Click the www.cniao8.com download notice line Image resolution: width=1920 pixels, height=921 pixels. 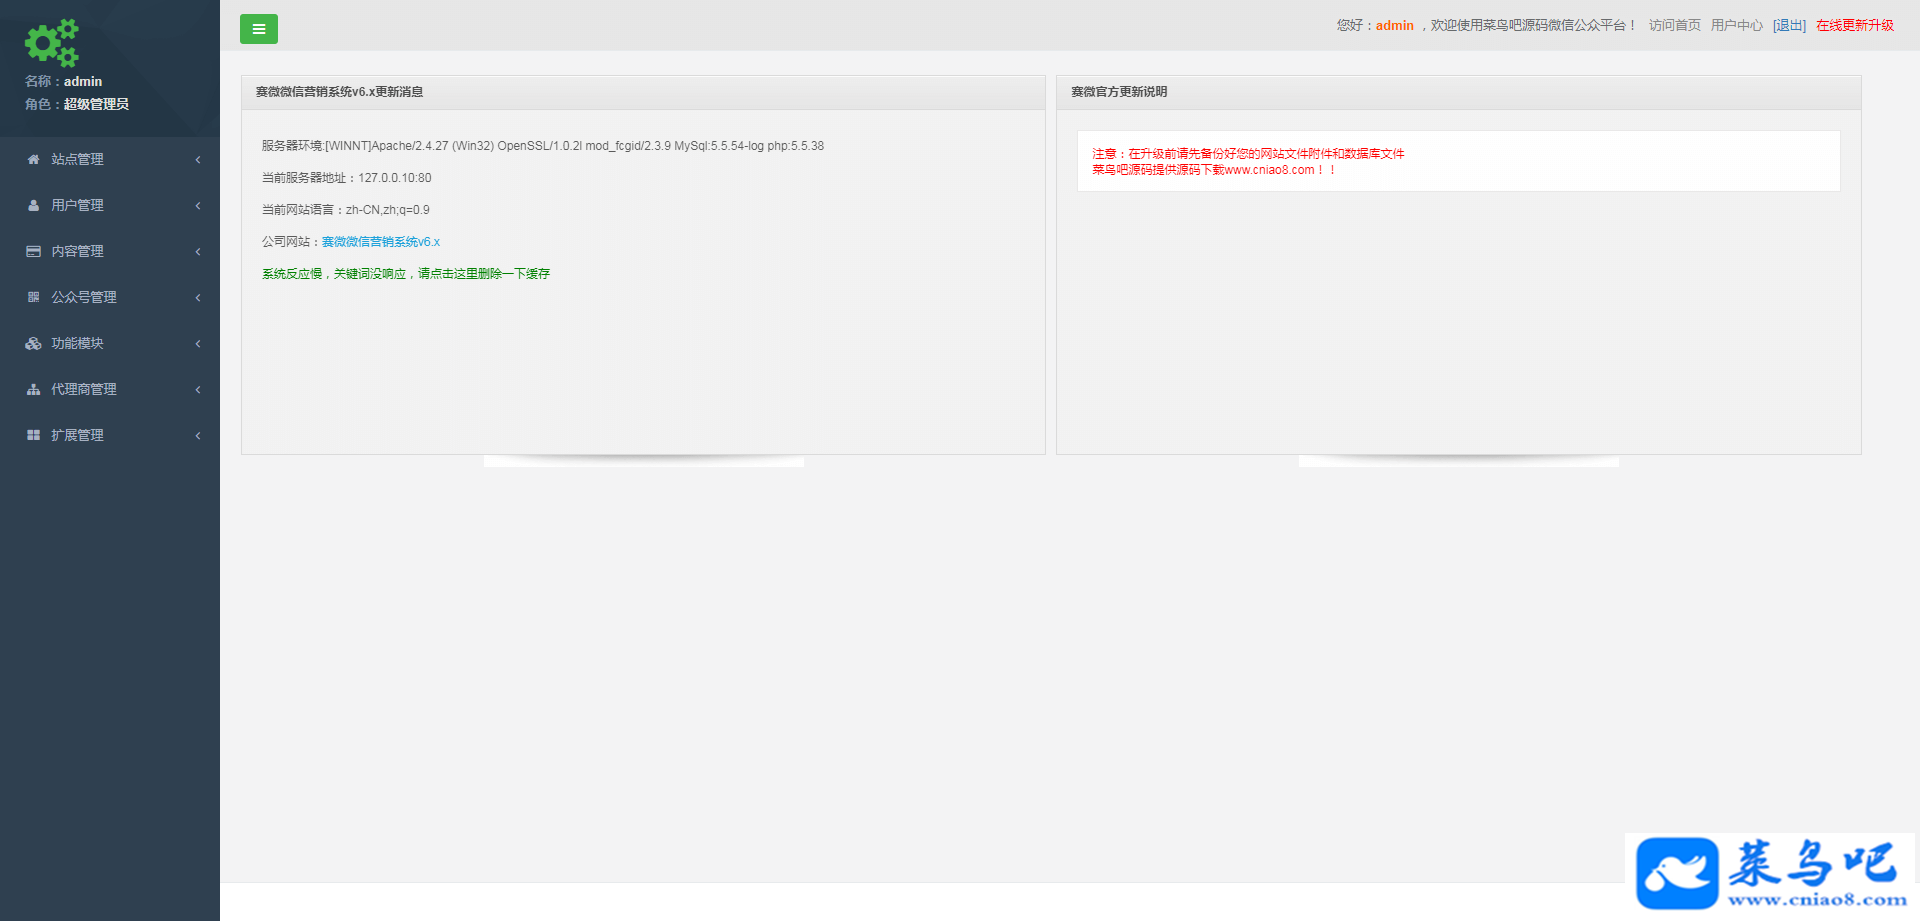click(x=1214, y=170)
